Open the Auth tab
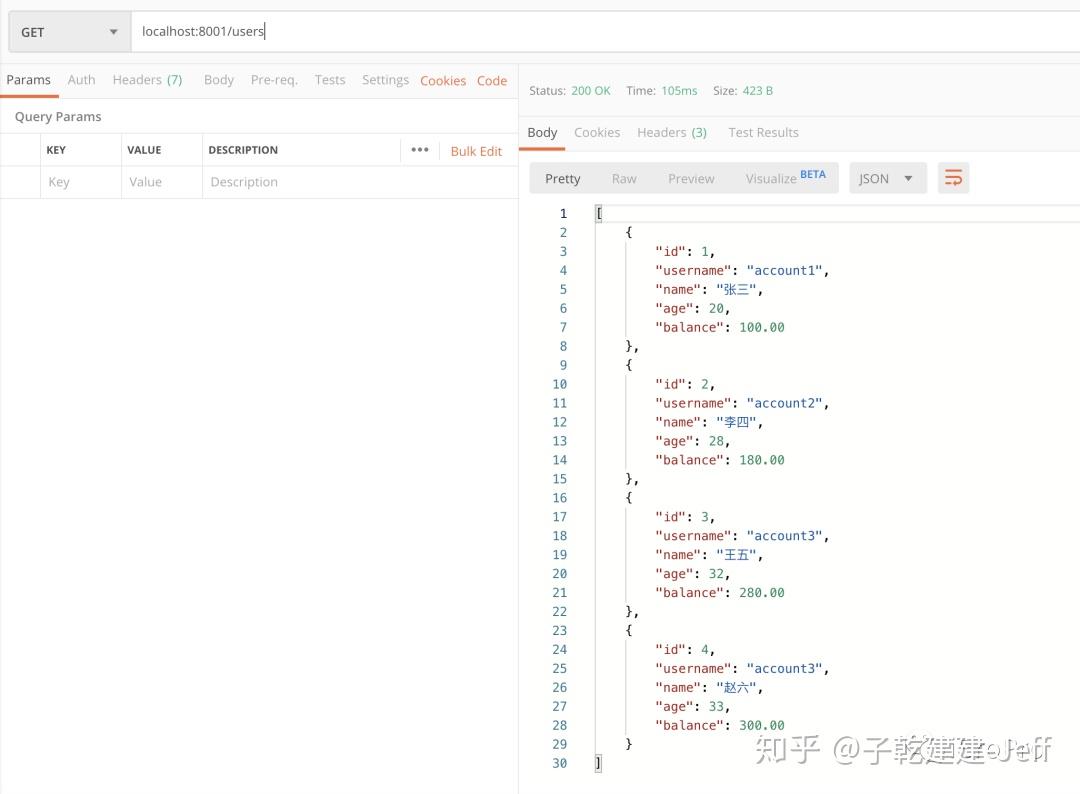This screenshot has width=1080, height=794. [81, 79]
